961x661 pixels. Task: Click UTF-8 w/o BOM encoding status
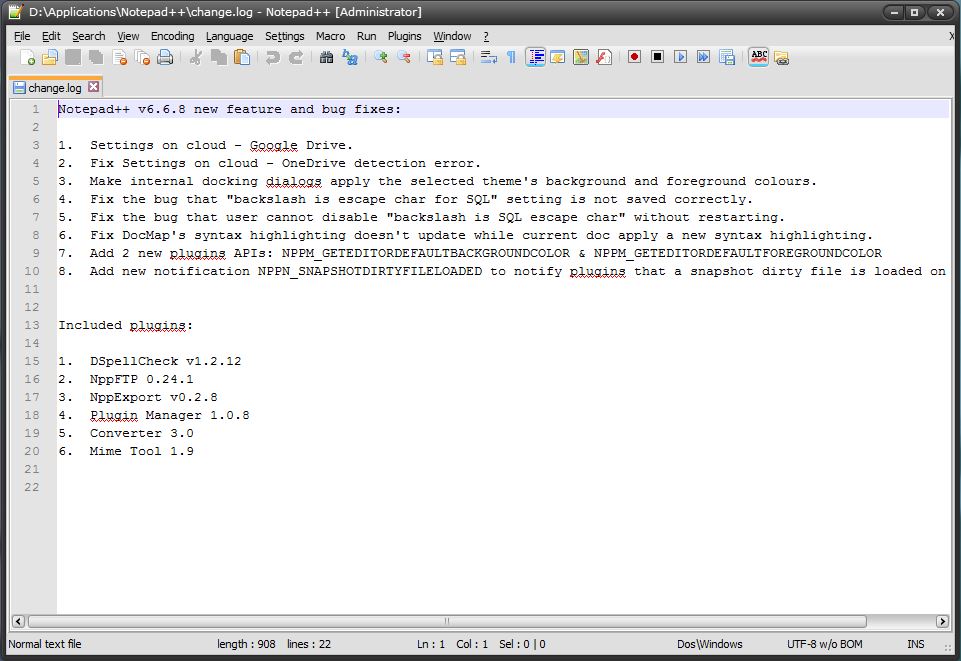pyautogui.click(x=824, y=644)
